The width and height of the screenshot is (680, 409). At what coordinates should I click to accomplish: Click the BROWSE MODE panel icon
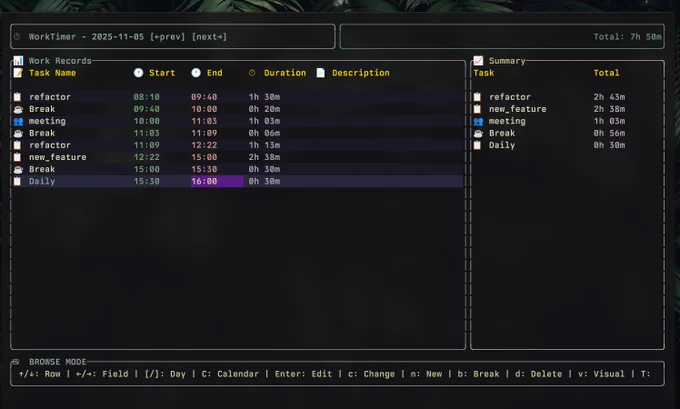click(x=16, y=362)
